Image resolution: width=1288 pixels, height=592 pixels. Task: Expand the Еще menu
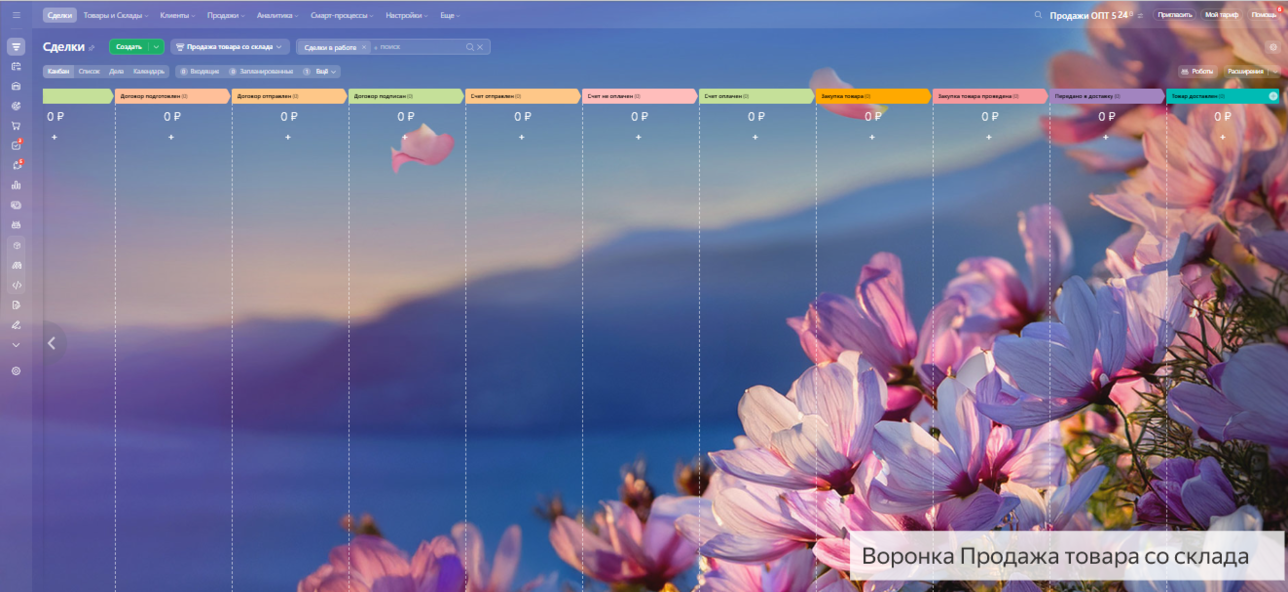(450, 15)
